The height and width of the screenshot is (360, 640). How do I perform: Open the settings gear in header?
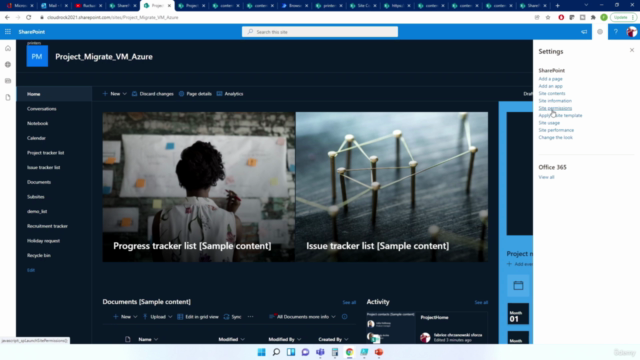[600, 32]
